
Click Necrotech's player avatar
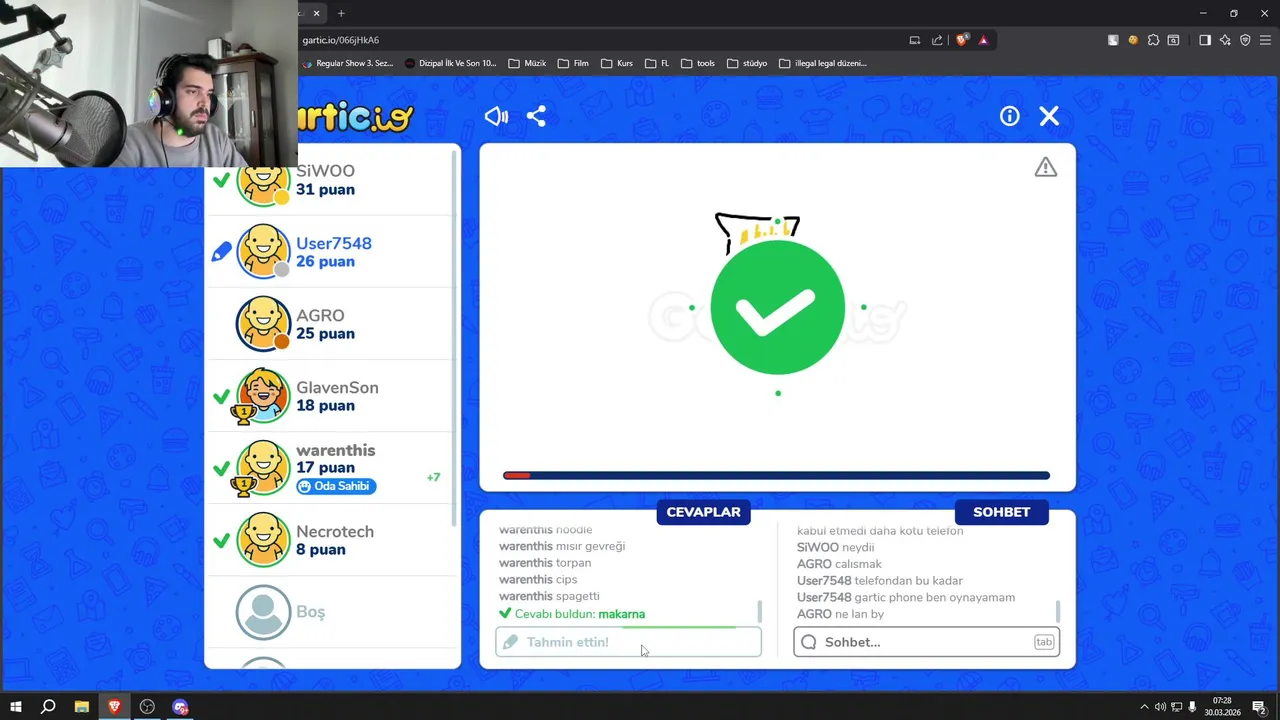tap(263, 539)
